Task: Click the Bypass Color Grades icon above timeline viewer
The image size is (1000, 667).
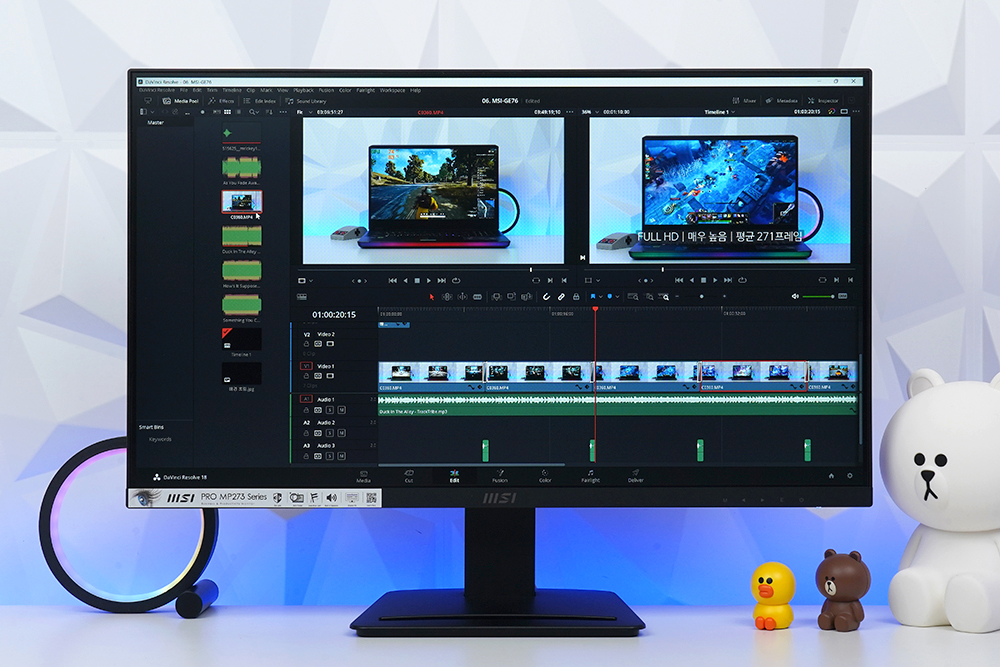Action: point(832,112)
